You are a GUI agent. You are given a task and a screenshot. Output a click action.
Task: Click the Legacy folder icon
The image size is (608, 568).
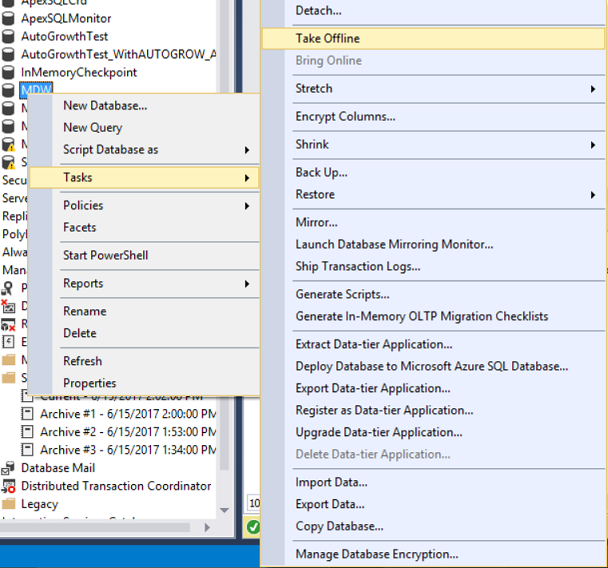pyautogui.click(x=9, y=504)
